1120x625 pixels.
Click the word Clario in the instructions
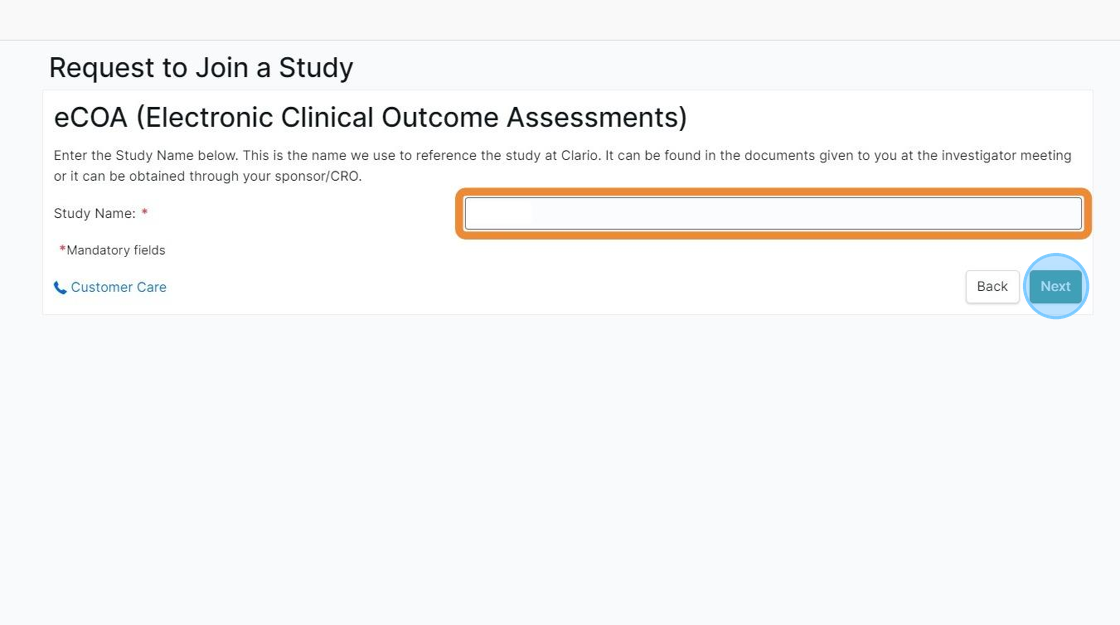(x=579, y=156)
